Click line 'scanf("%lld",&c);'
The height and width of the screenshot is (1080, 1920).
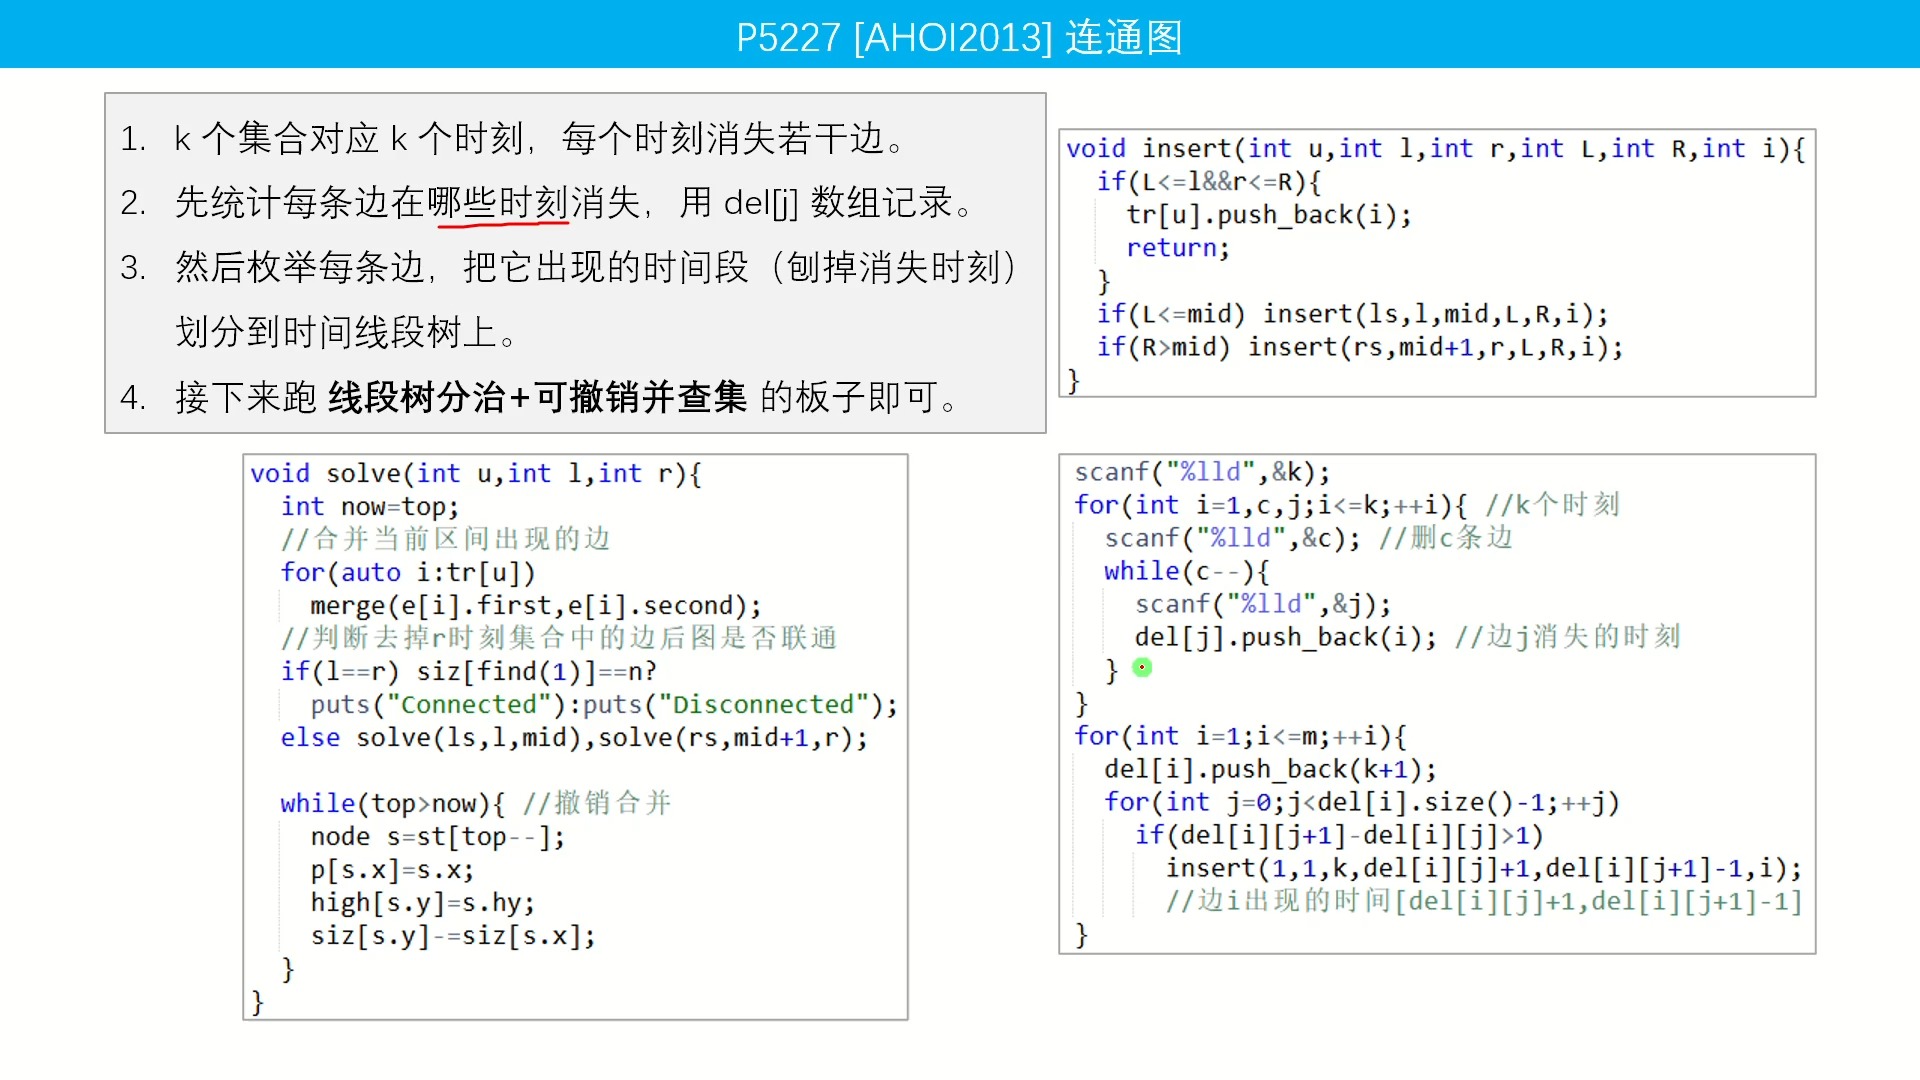click(1232, 538)
